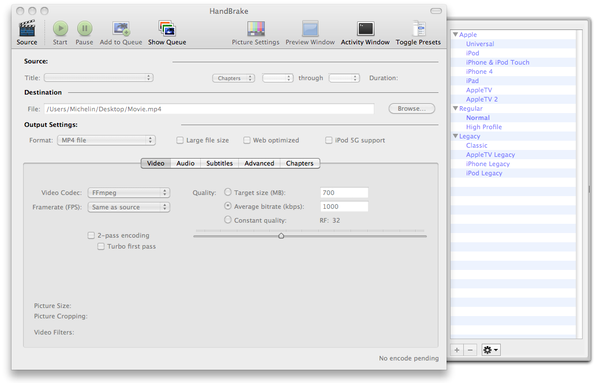Open the Framerate Same as source dropdown

(129, 207)
